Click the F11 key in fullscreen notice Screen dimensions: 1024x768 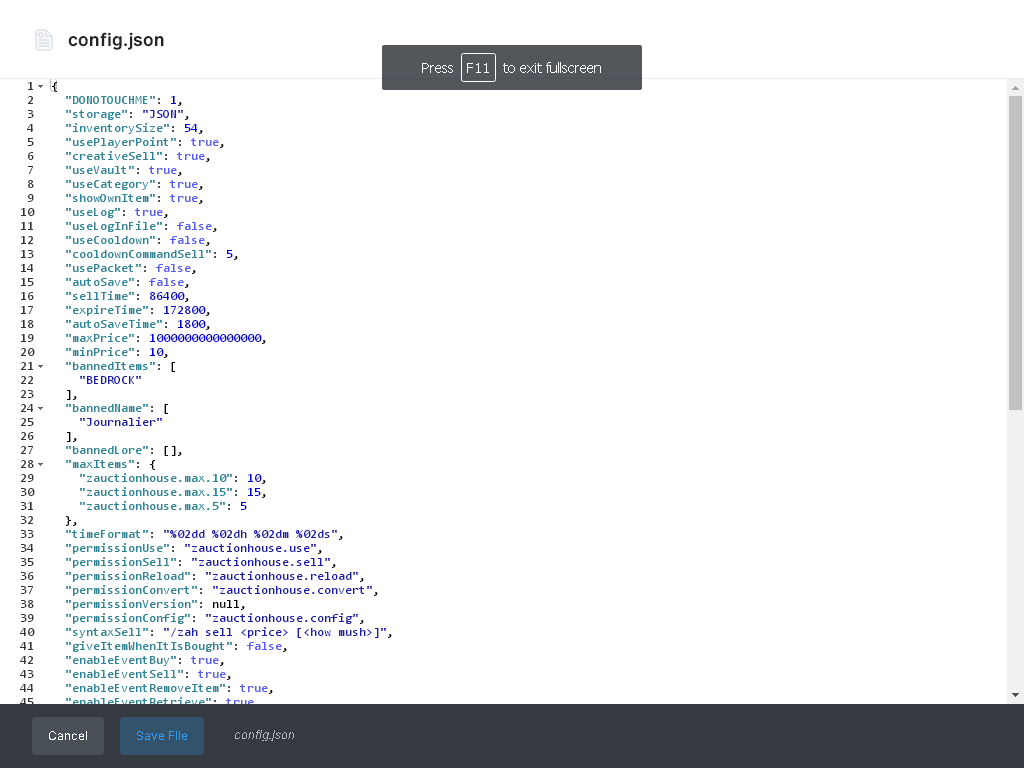pos(478,68)
